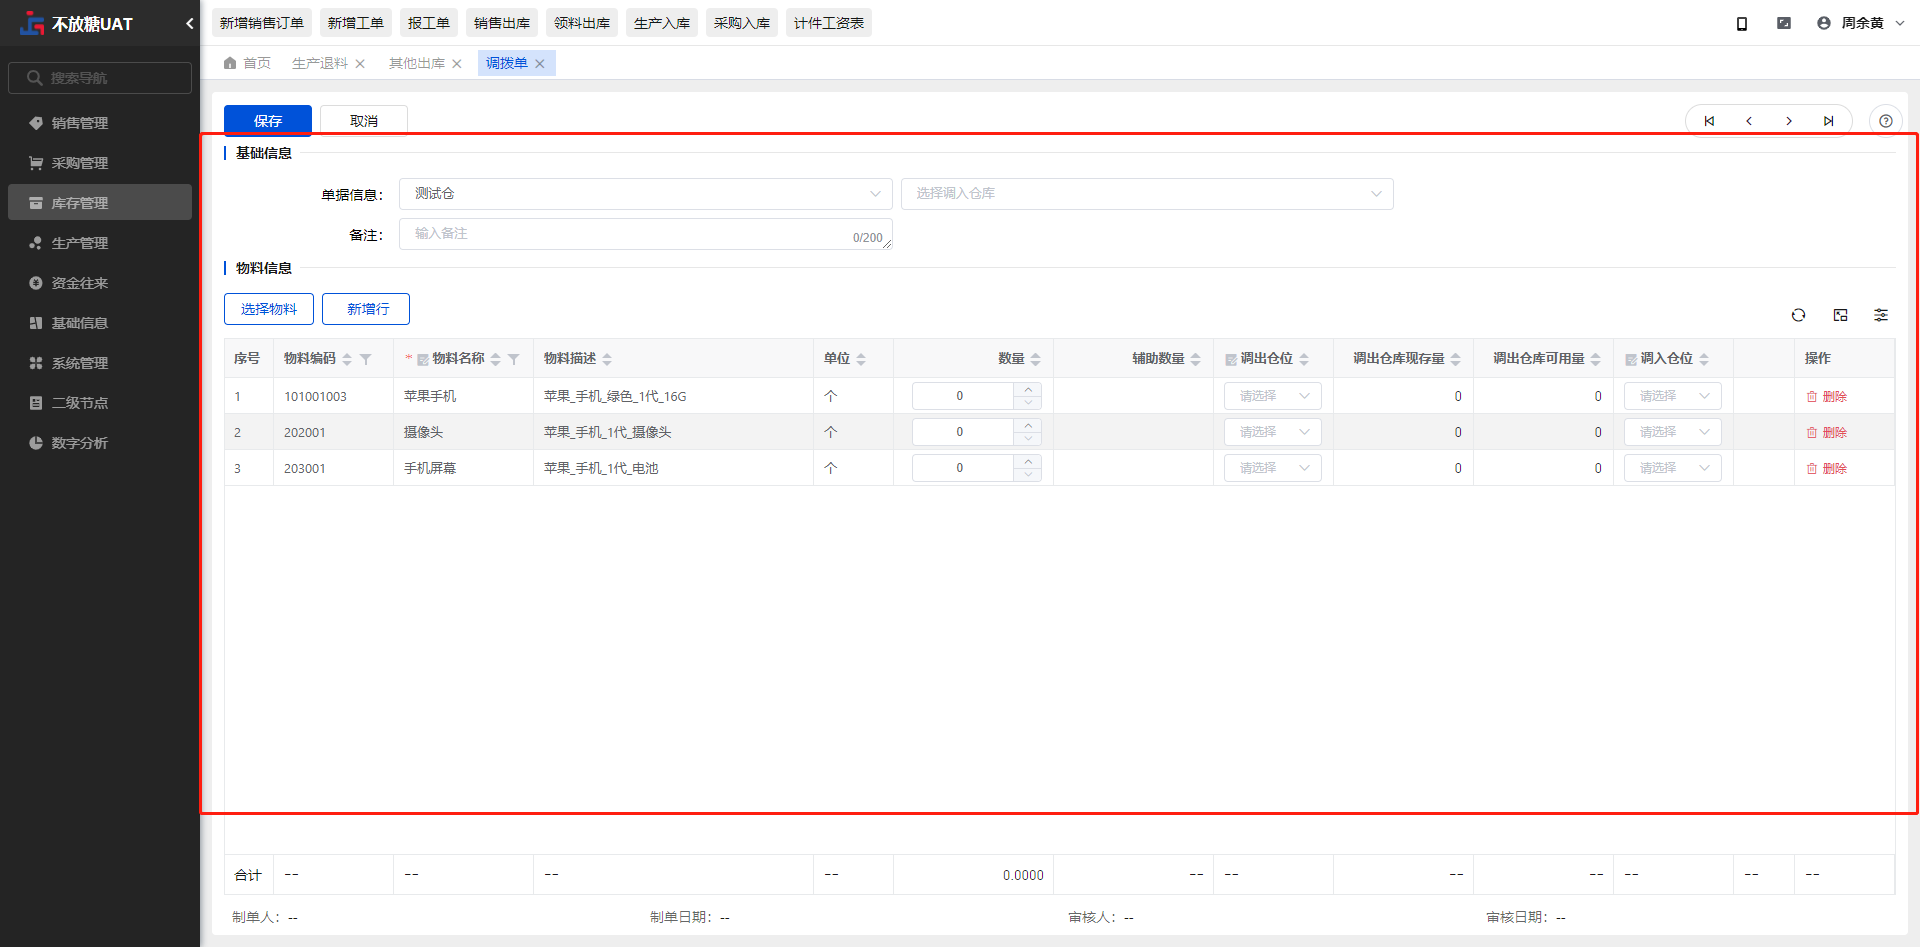Click 选择物料 button

269,309
